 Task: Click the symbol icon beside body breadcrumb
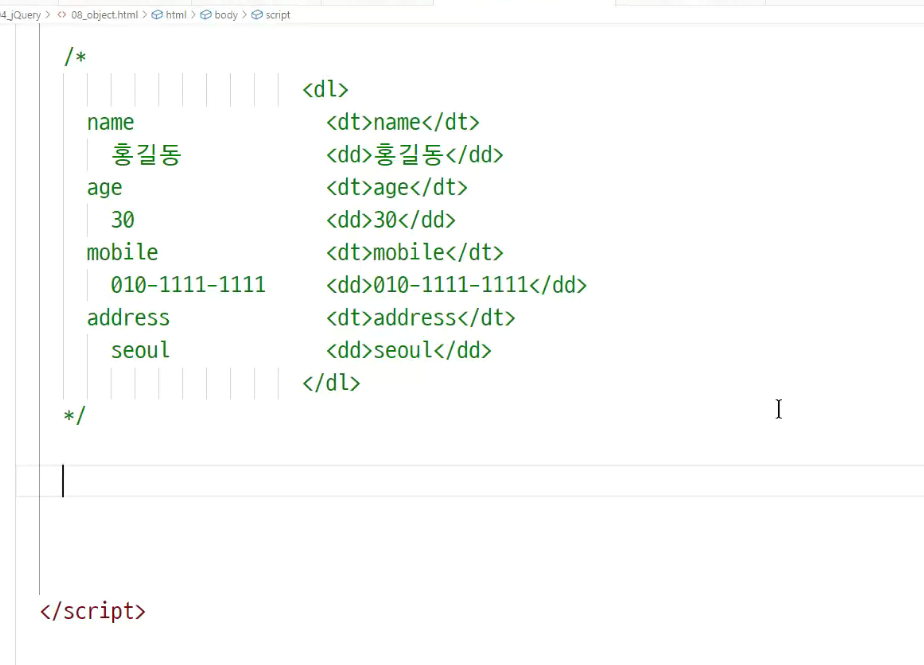click(x=206, y=15)
